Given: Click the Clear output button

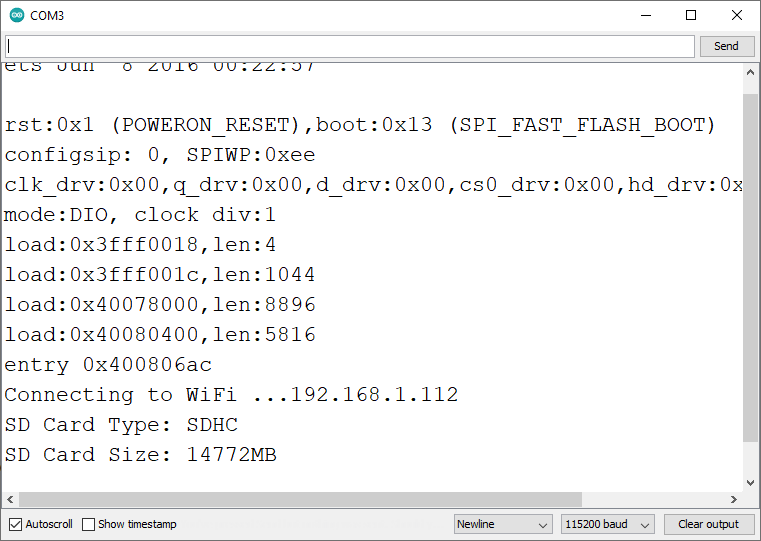Looking at the screenshot, I should [708, 524].
